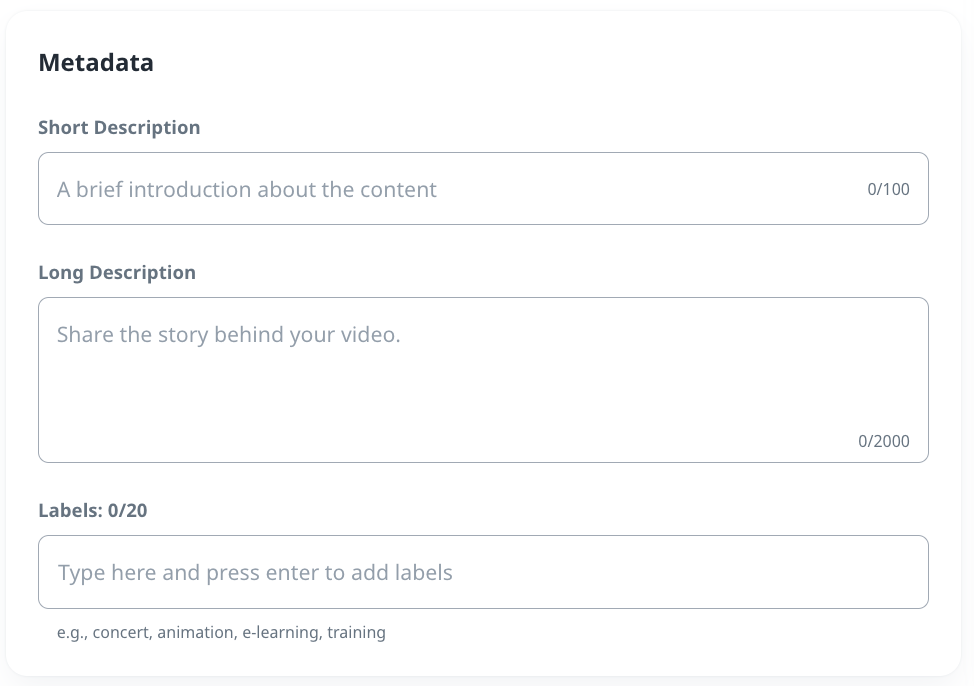The width and height of the screenshot is (974, 686).
Task: Click the word "e-learning" in the examples
Action: coord(280,632)
